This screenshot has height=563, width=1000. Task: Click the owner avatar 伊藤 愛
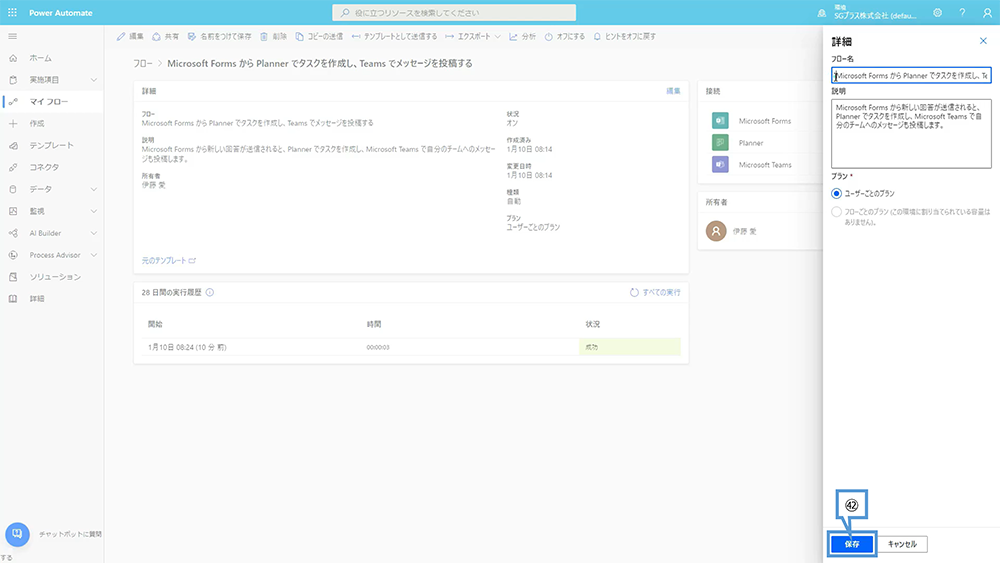pyautogui.click(x=716, y=231)
